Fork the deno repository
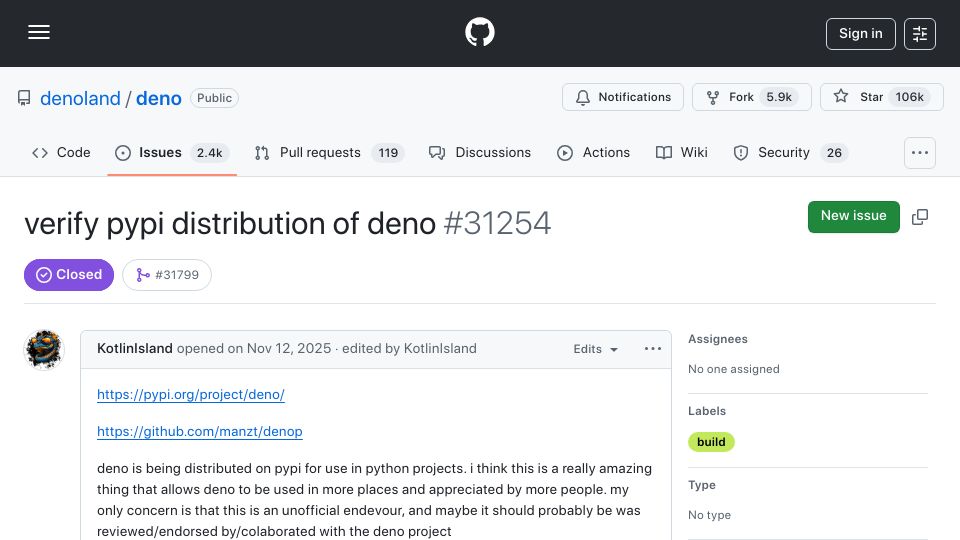Viewport: 960px width, 540px height. [x=751, y=97]
